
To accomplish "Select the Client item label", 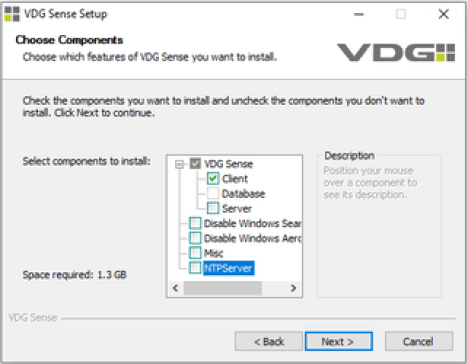I will (x=235, y=179).
